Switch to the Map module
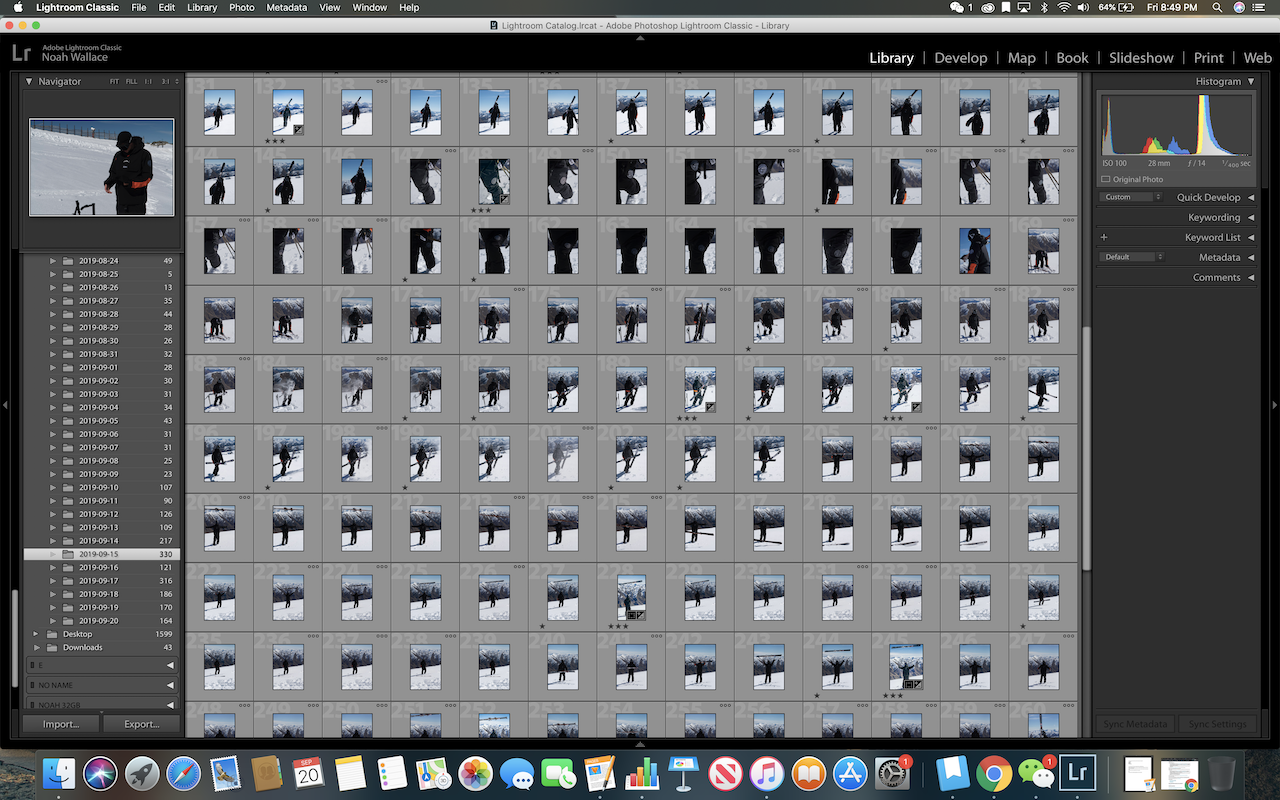 click(1021, 58)
